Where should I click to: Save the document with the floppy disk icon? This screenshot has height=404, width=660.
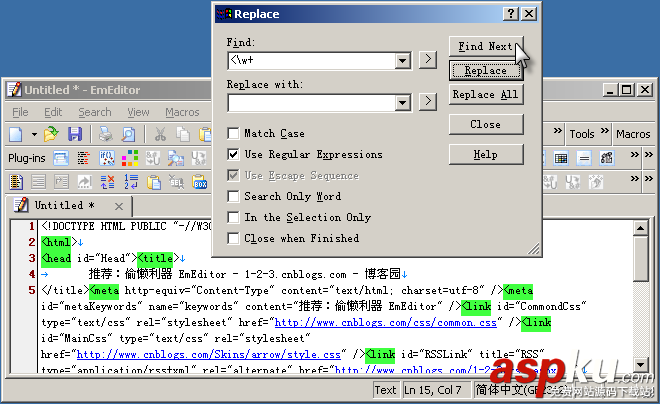point(75,135)
